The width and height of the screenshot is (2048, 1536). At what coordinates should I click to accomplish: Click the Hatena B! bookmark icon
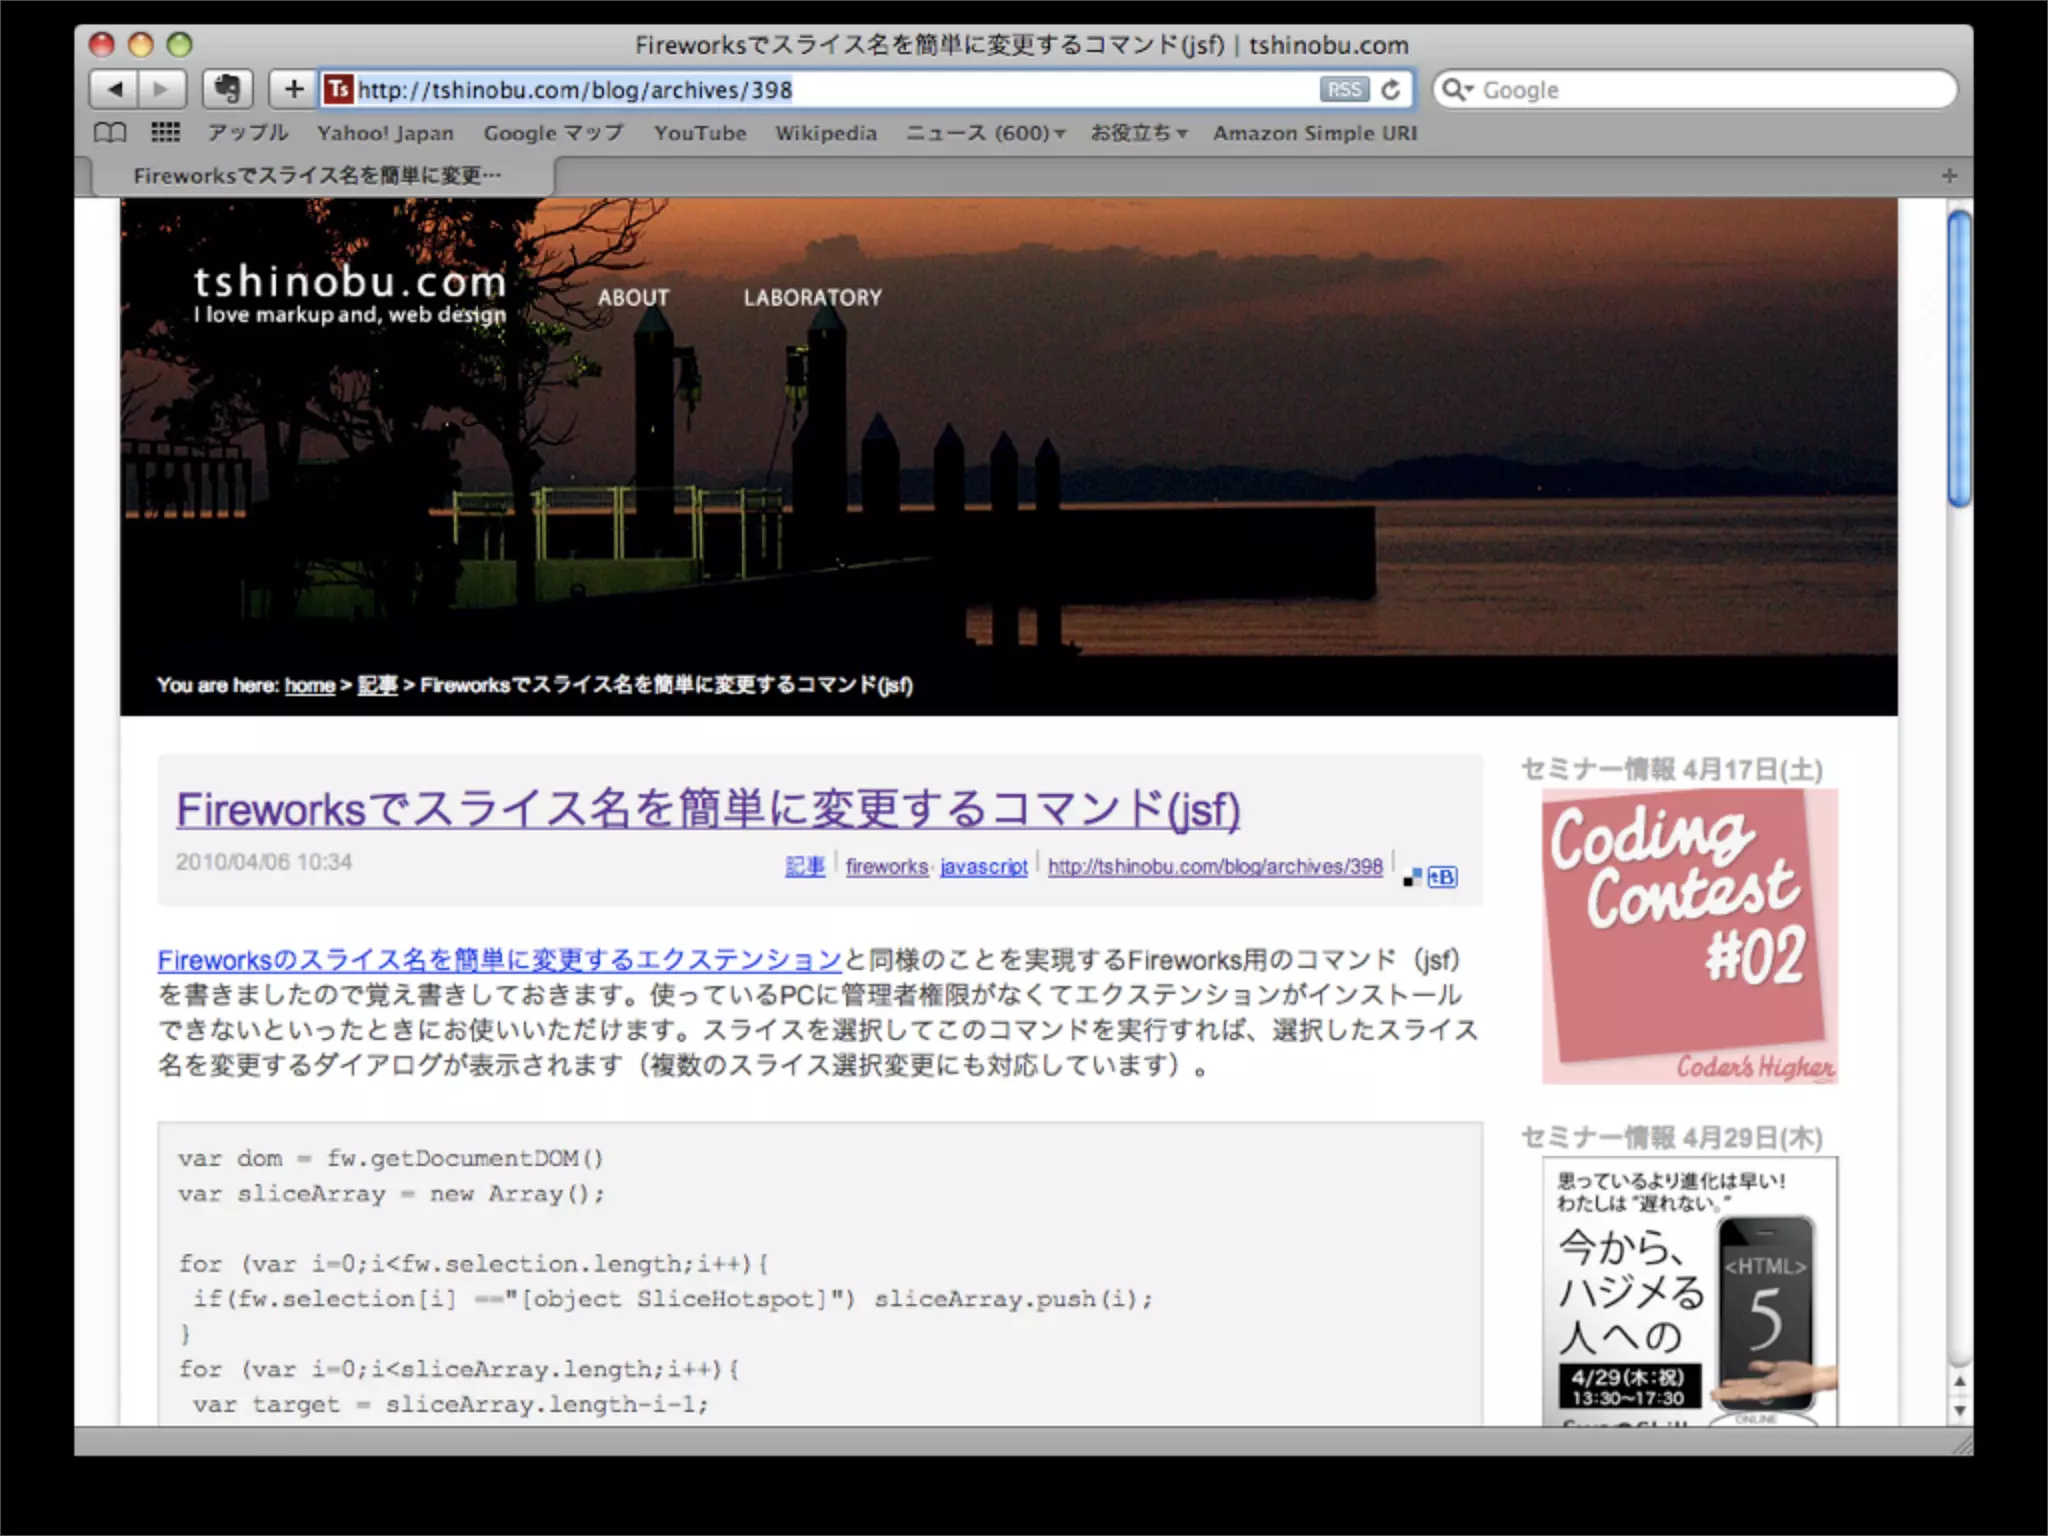point(1442,877)
